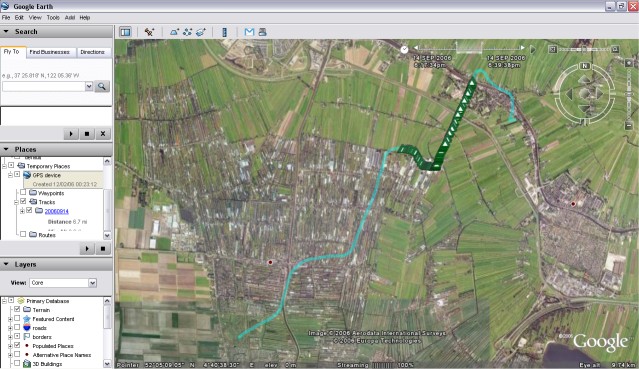Toggle the GPS device checkbox
639x369 pixels.
click(x=17, y=174)
